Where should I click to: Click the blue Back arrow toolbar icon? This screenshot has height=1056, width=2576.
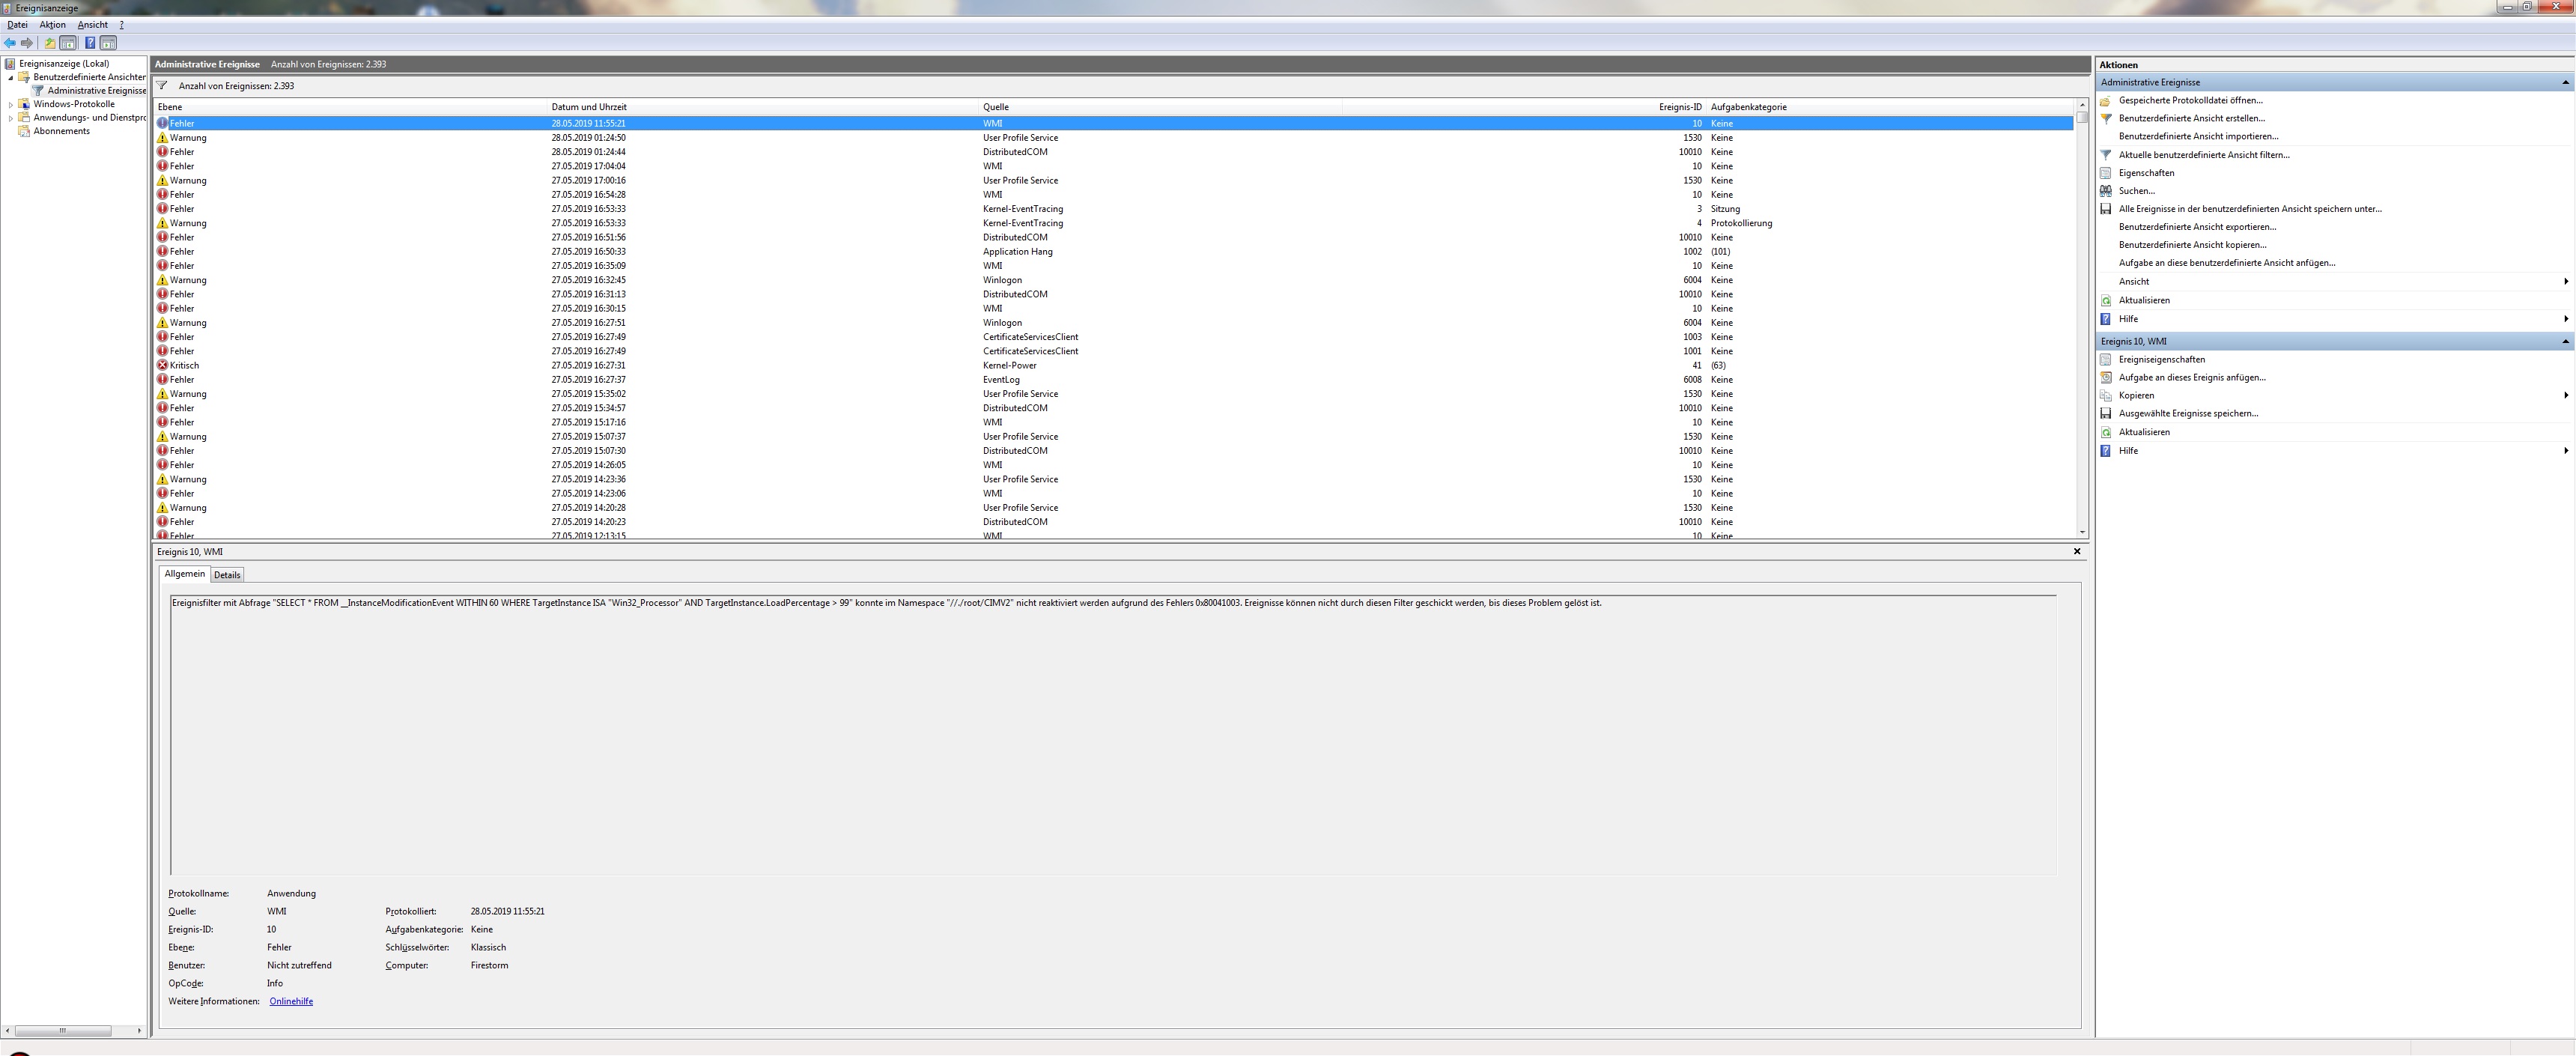click(x=10, y=43)
